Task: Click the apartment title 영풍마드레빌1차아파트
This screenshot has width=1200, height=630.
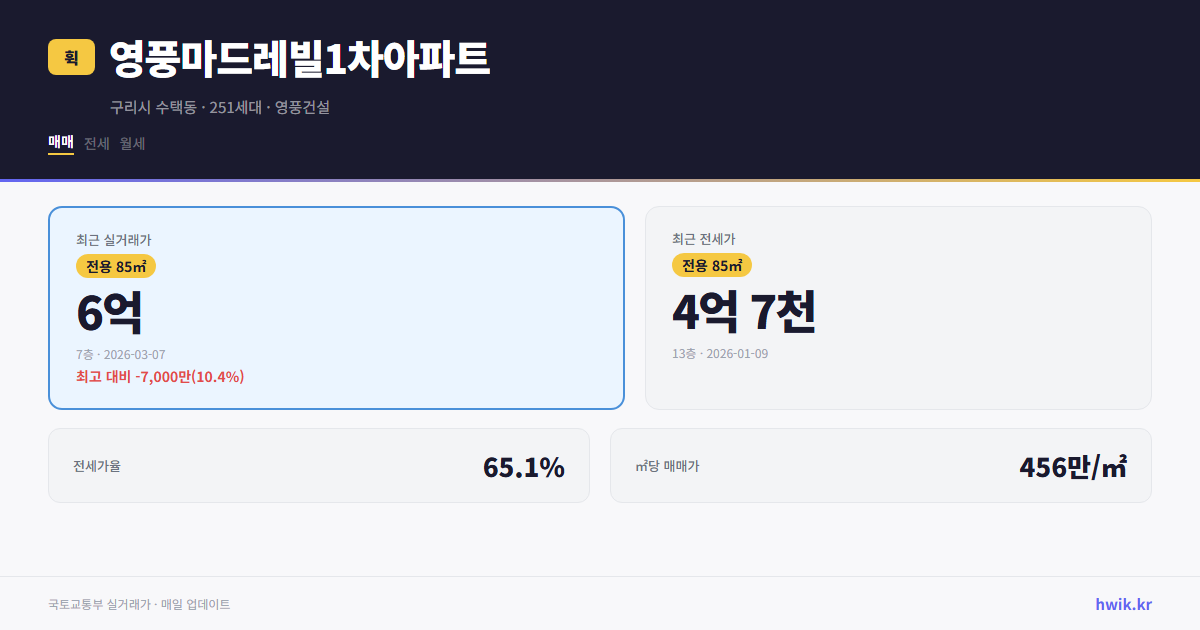Action: pos(299,59)
